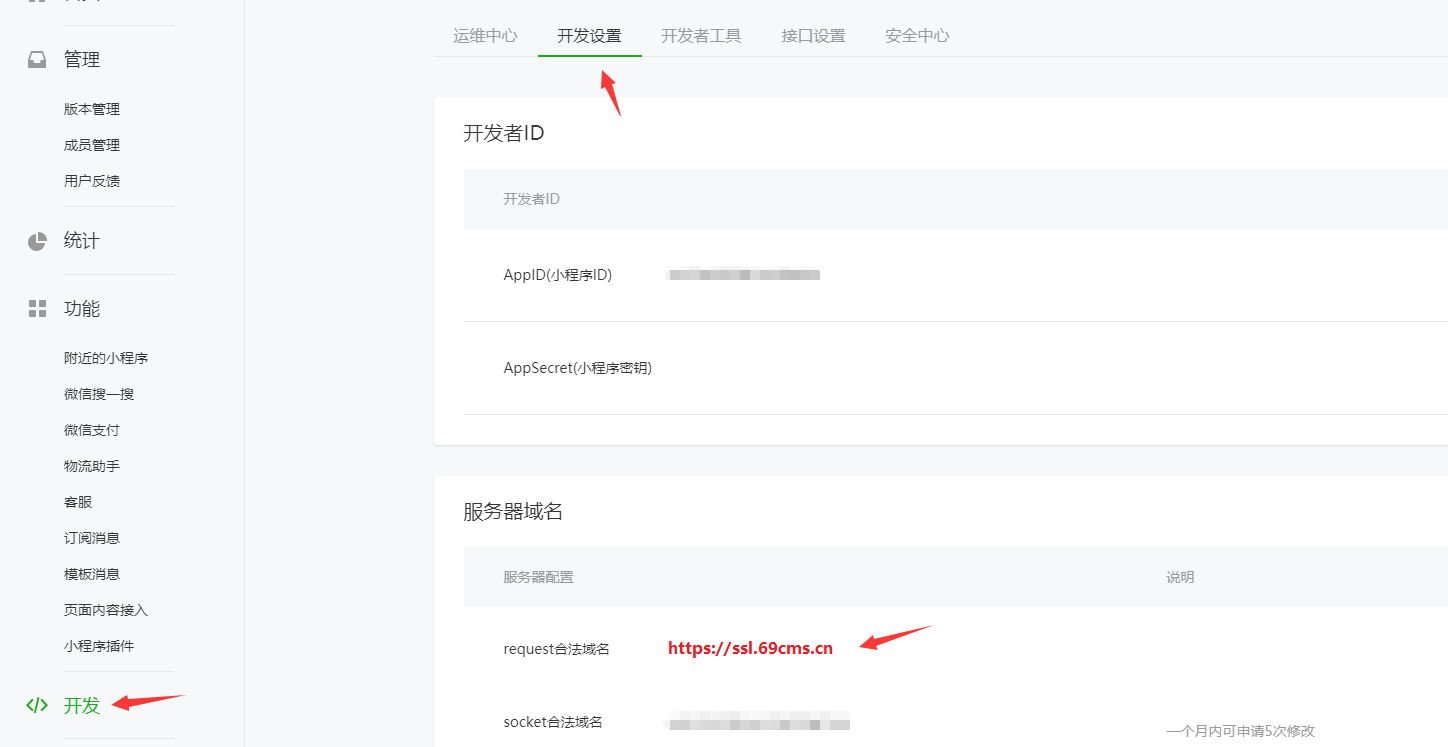This screenshot has height=747, width=1448.
Task: Click the 管理 inbox tray icon
Action: [x=37, y=60]
